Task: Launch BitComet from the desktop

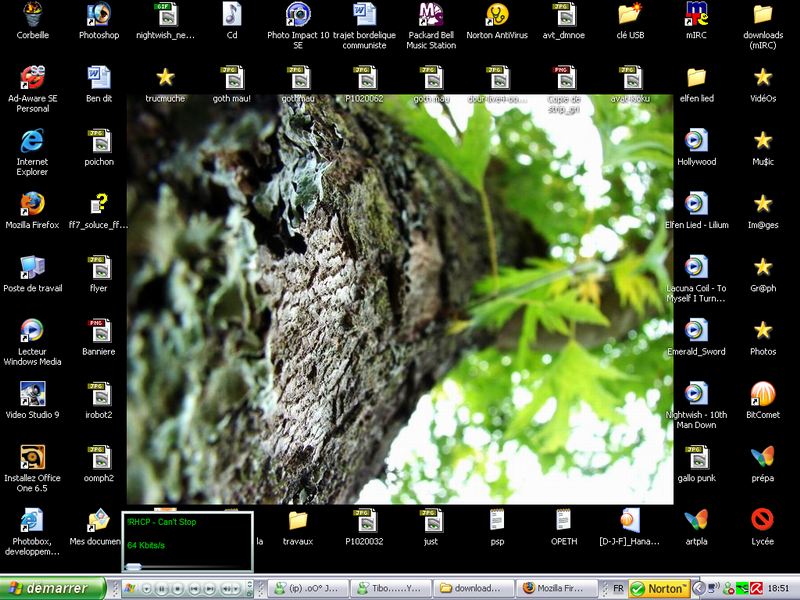Action: tap(762, 394)
